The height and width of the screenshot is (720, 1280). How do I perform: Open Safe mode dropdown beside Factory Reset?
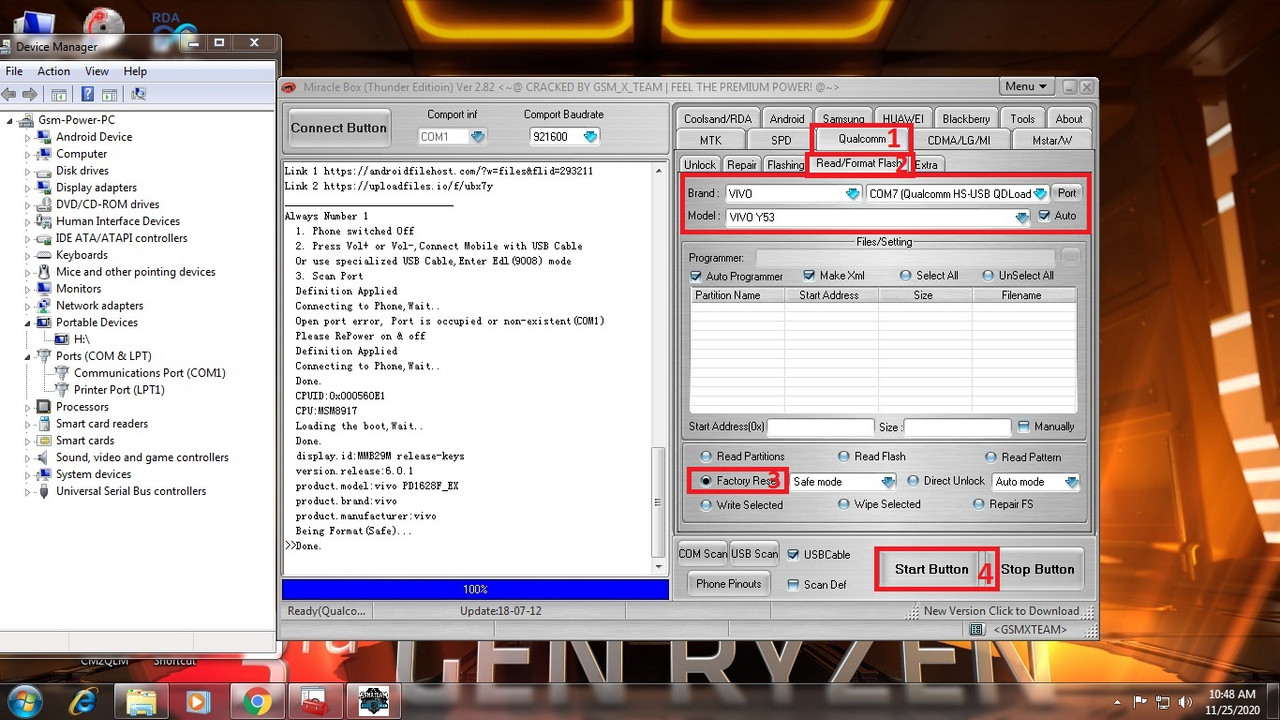click(887, 482)
